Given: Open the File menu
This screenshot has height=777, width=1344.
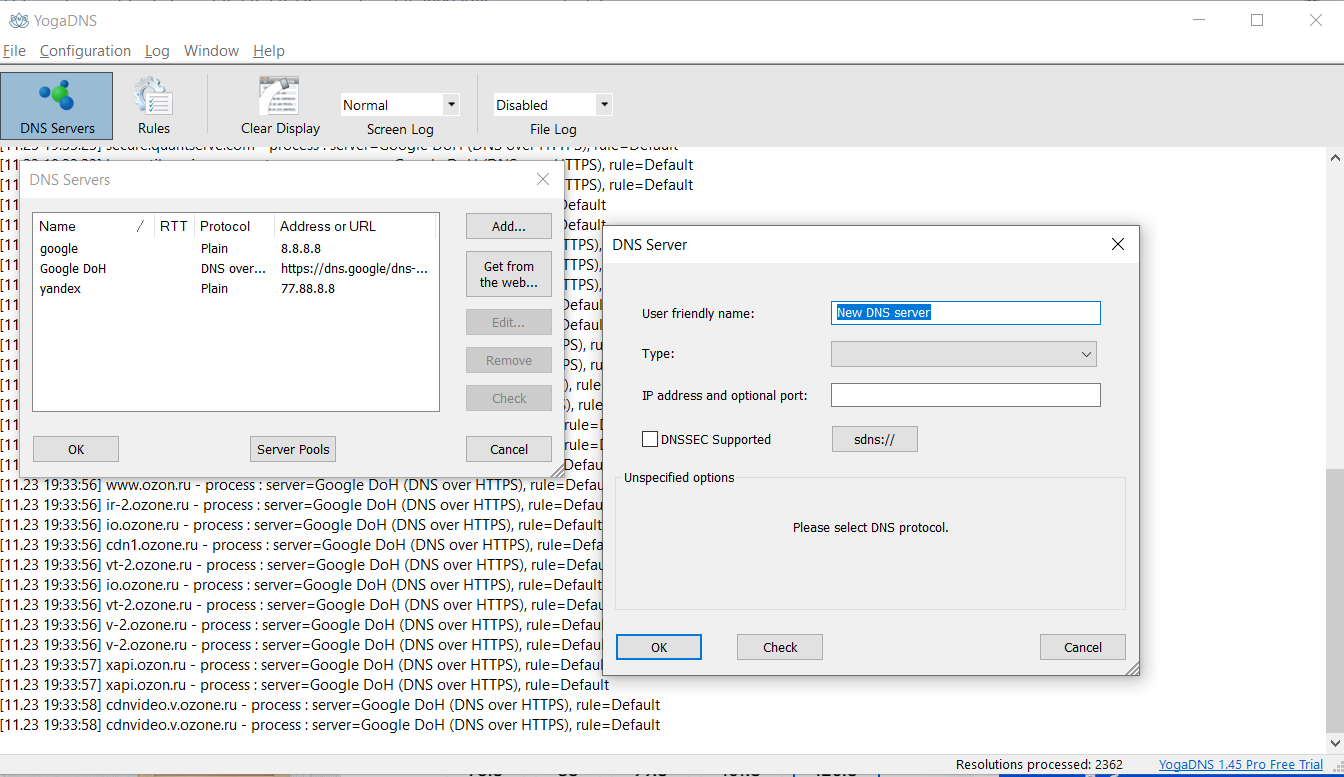Looking at the screenshot, I should (14, 51).
